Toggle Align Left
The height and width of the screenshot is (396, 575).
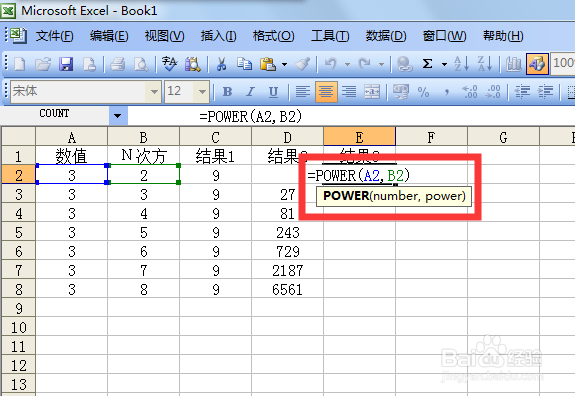[303, 91]
